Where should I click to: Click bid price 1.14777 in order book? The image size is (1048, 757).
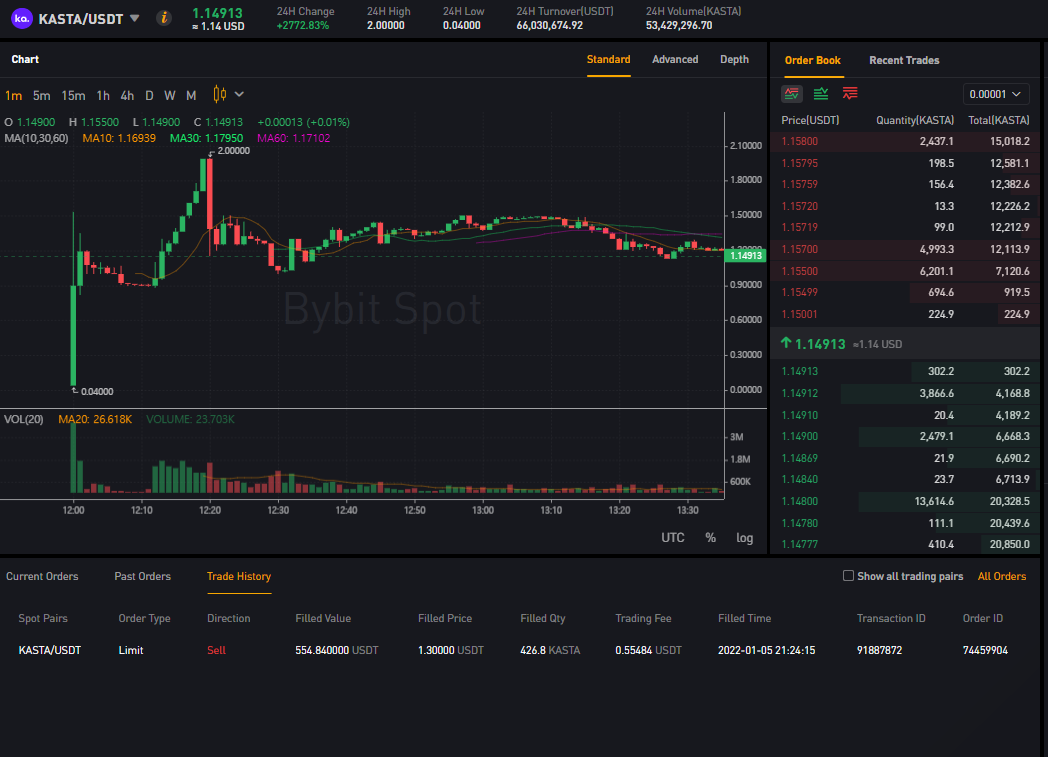click(x=799, y=545)
